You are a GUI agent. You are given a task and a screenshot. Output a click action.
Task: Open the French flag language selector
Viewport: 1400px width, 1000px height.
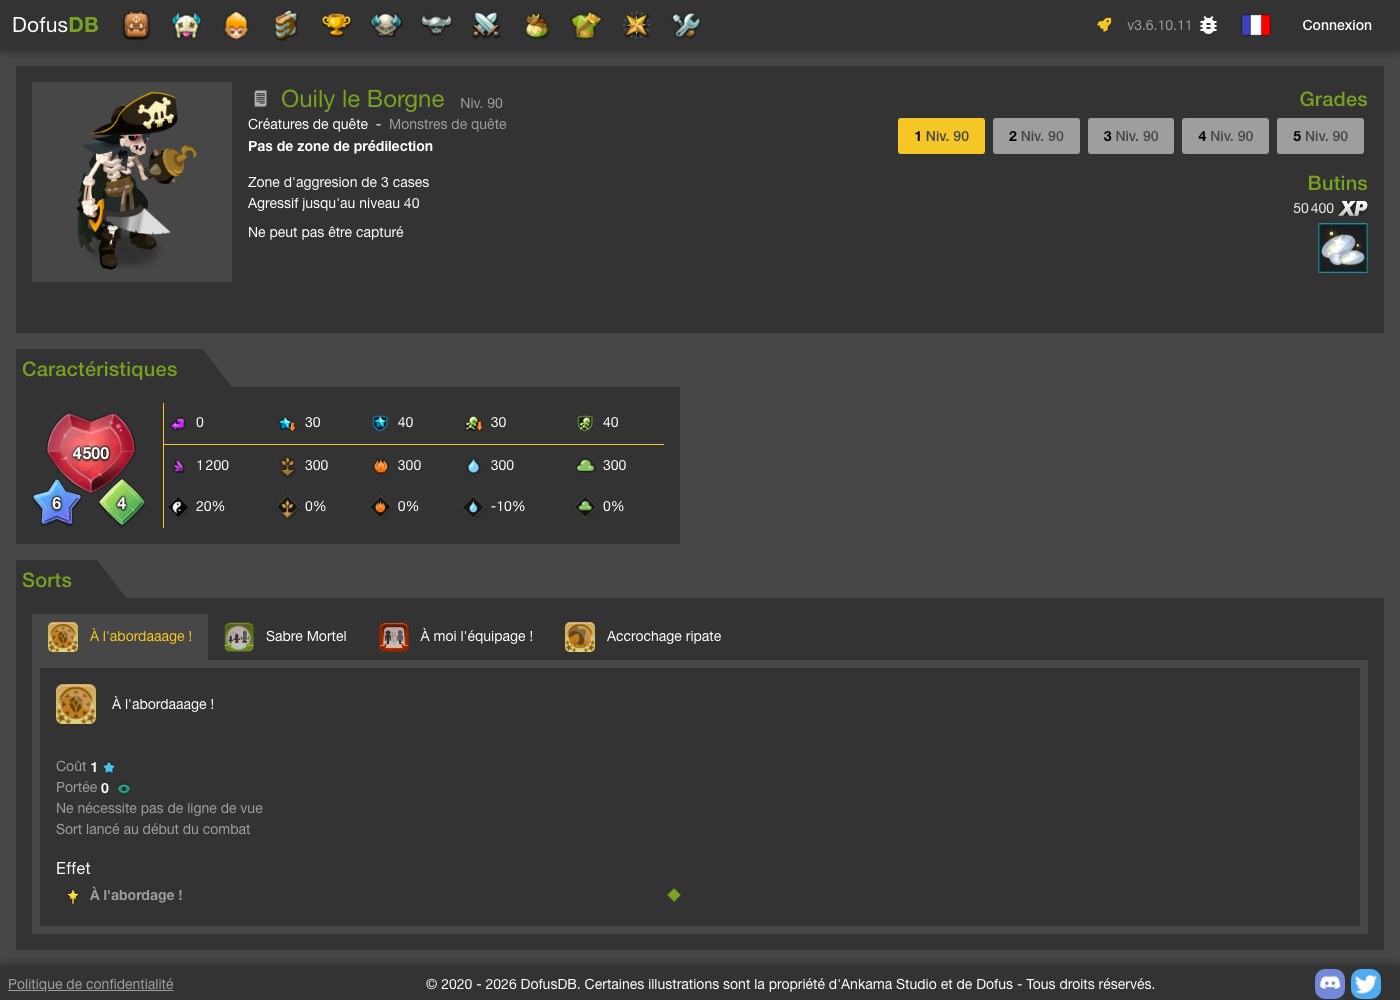(x=1256, y=25)
